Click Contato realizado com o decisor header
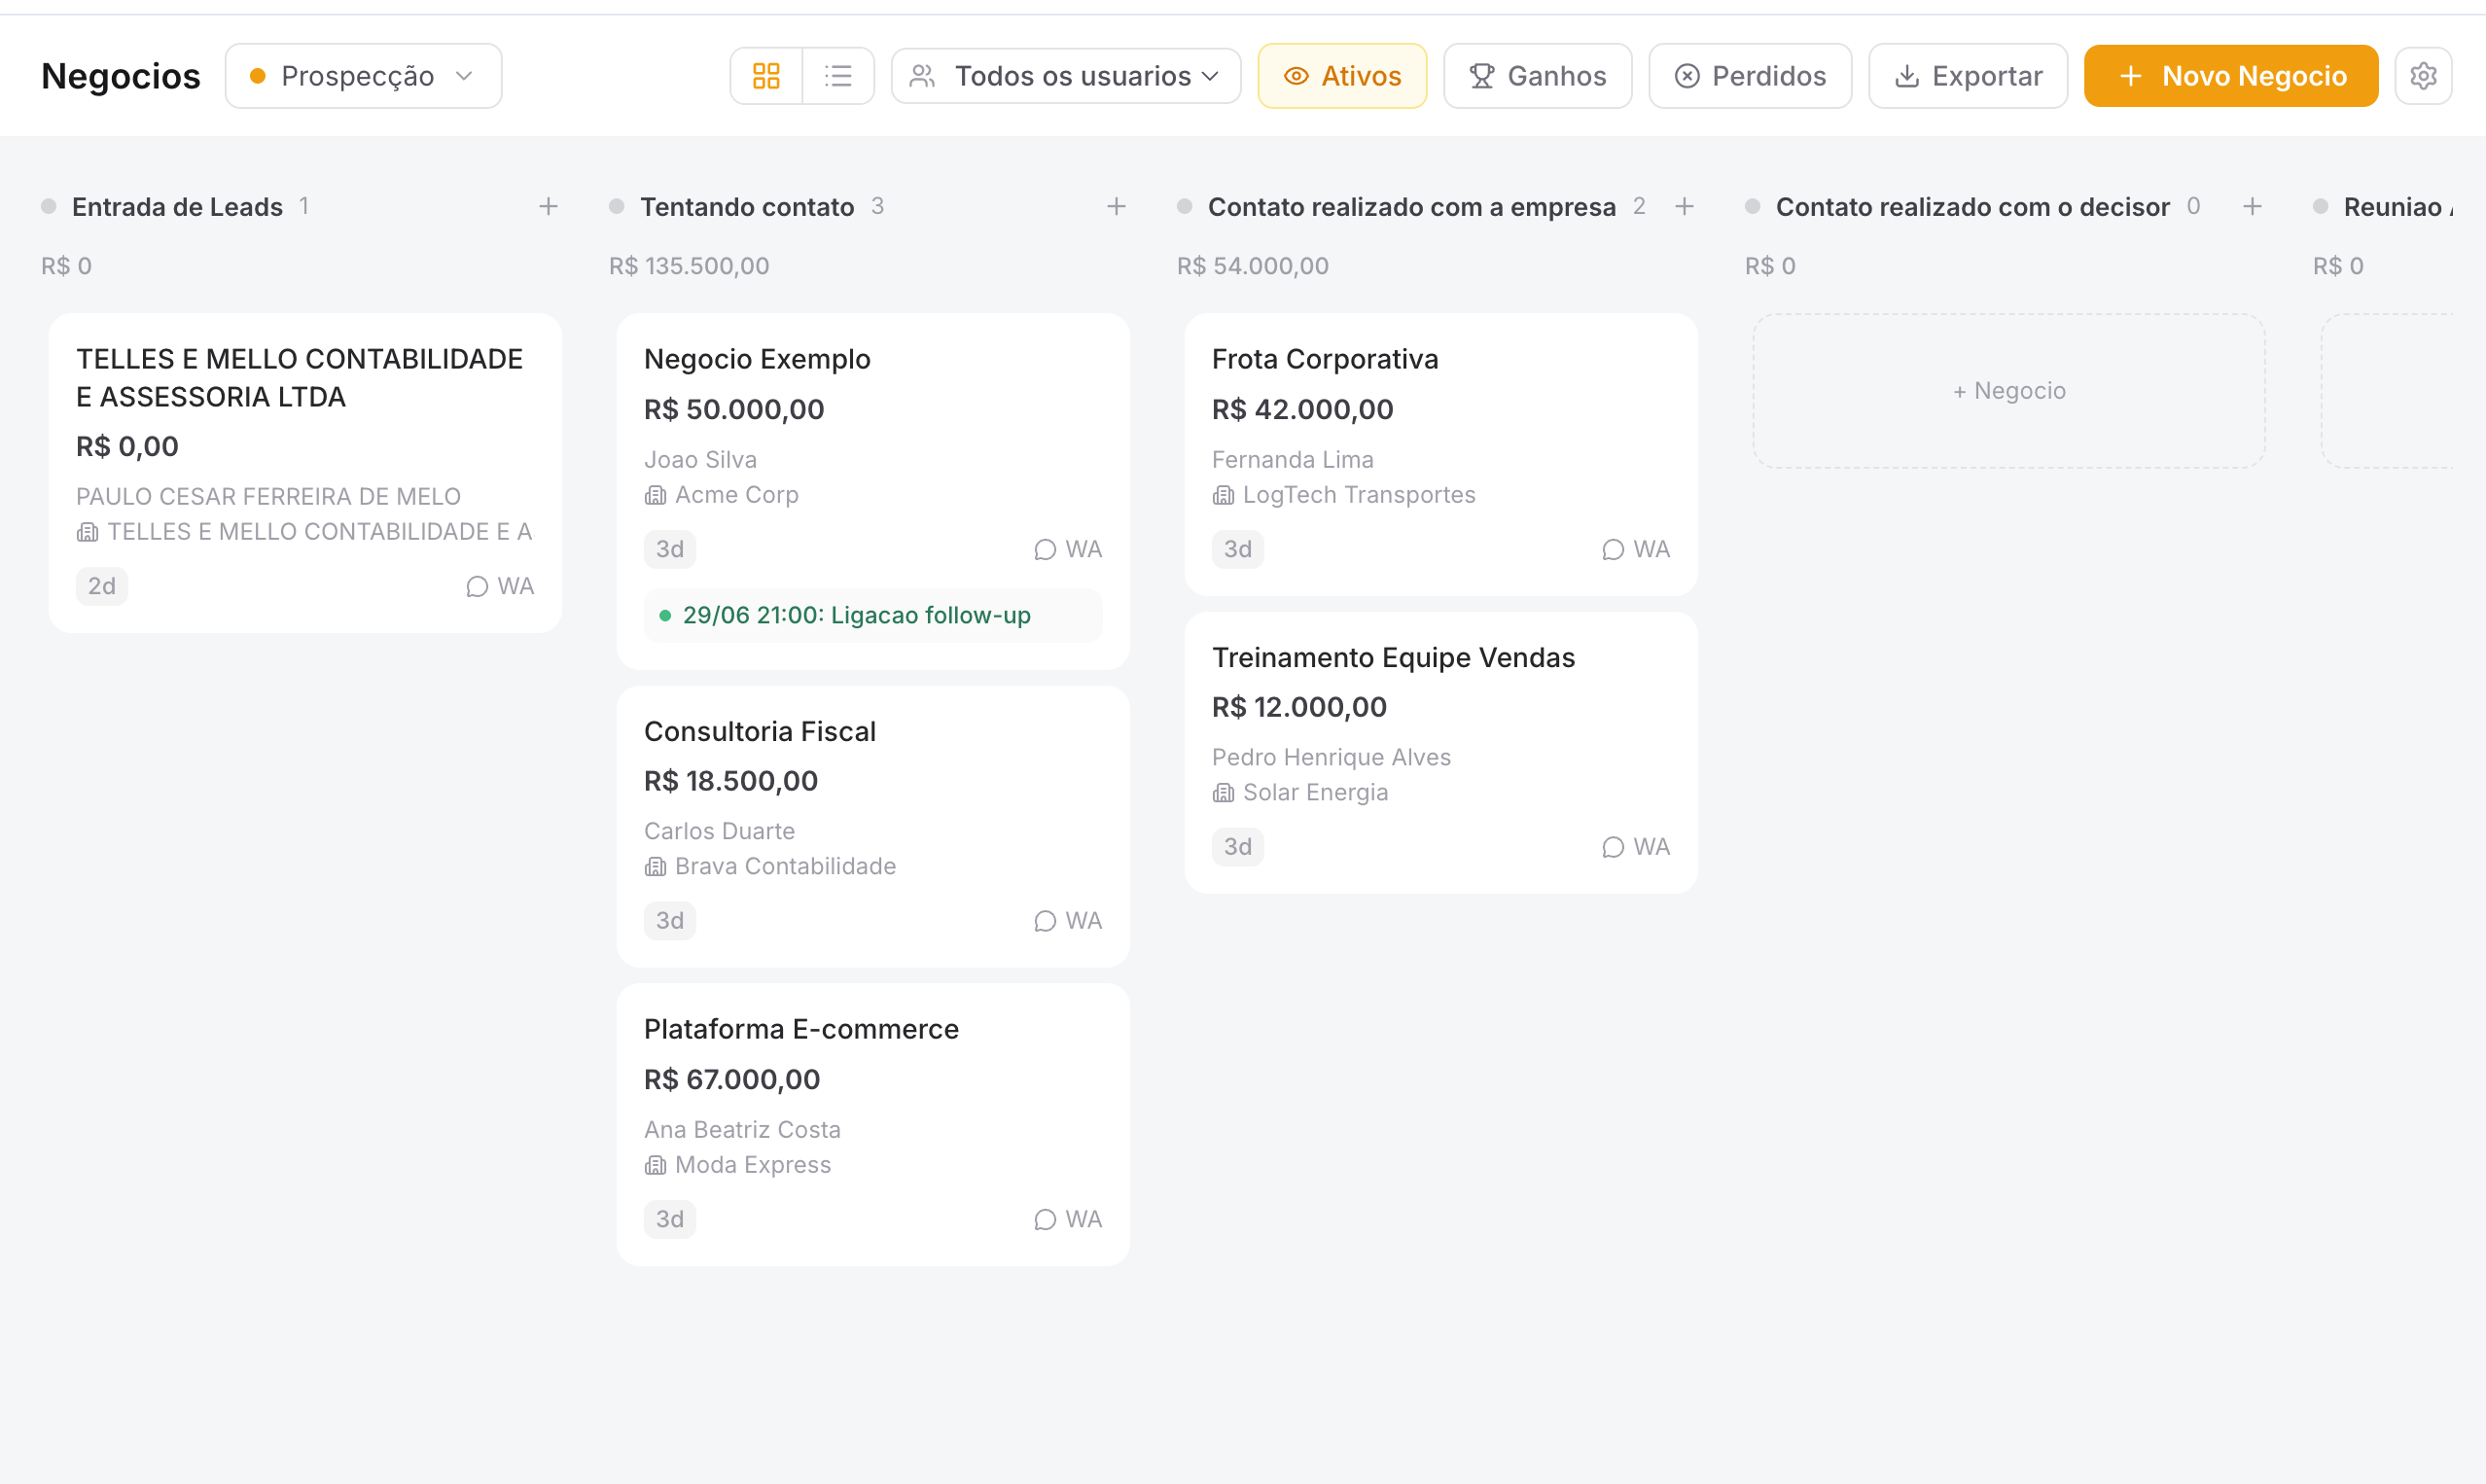The image size is (2486, 1484). click(1972, 207)
